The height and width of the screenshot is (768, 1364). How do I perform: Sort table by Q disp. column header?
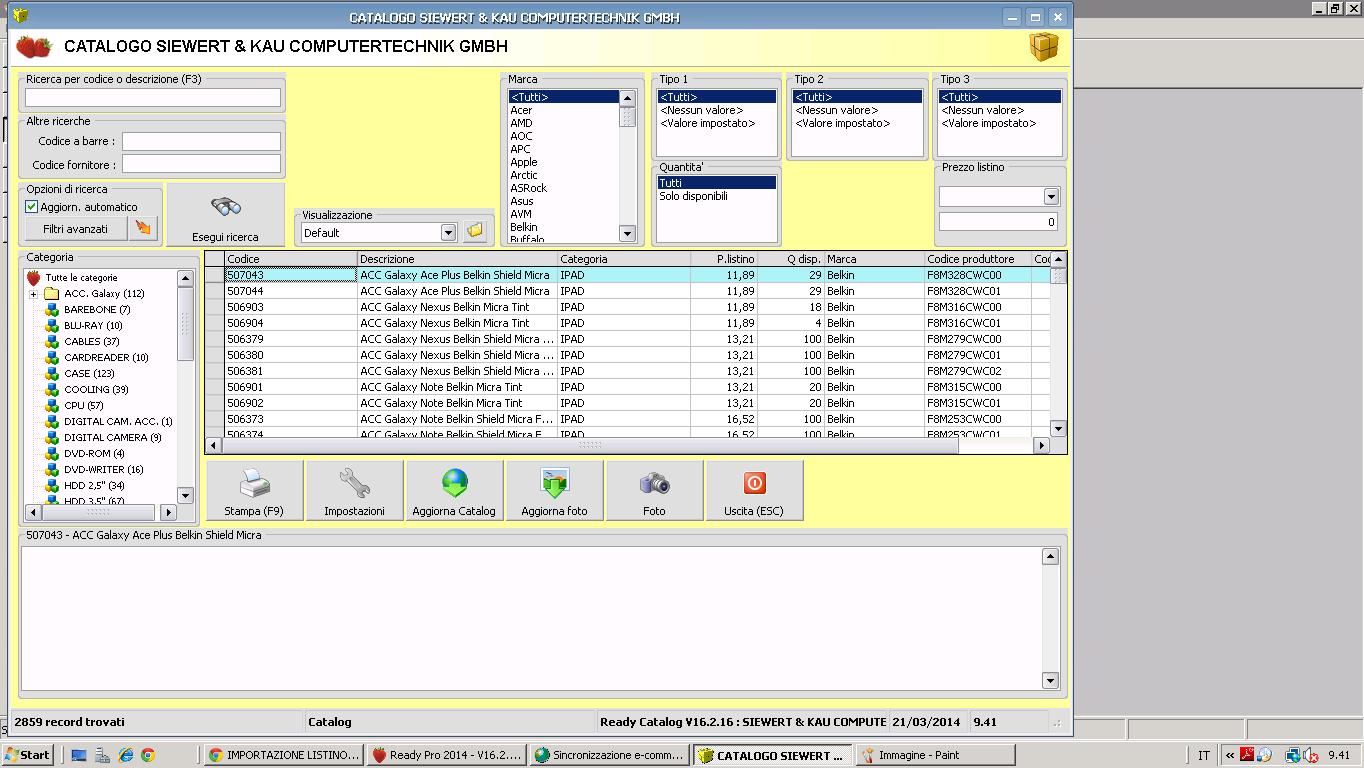(791, 259)
